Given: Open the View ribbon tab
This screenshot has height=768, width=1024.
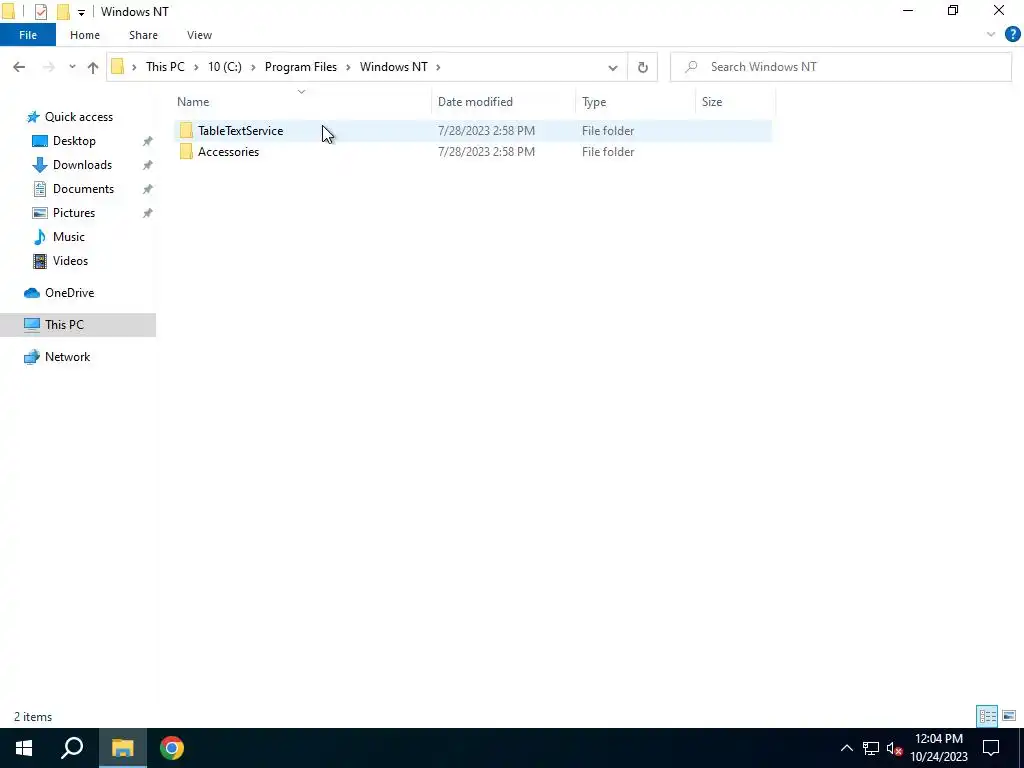Looking at the screenshot, I should [199, 35].
